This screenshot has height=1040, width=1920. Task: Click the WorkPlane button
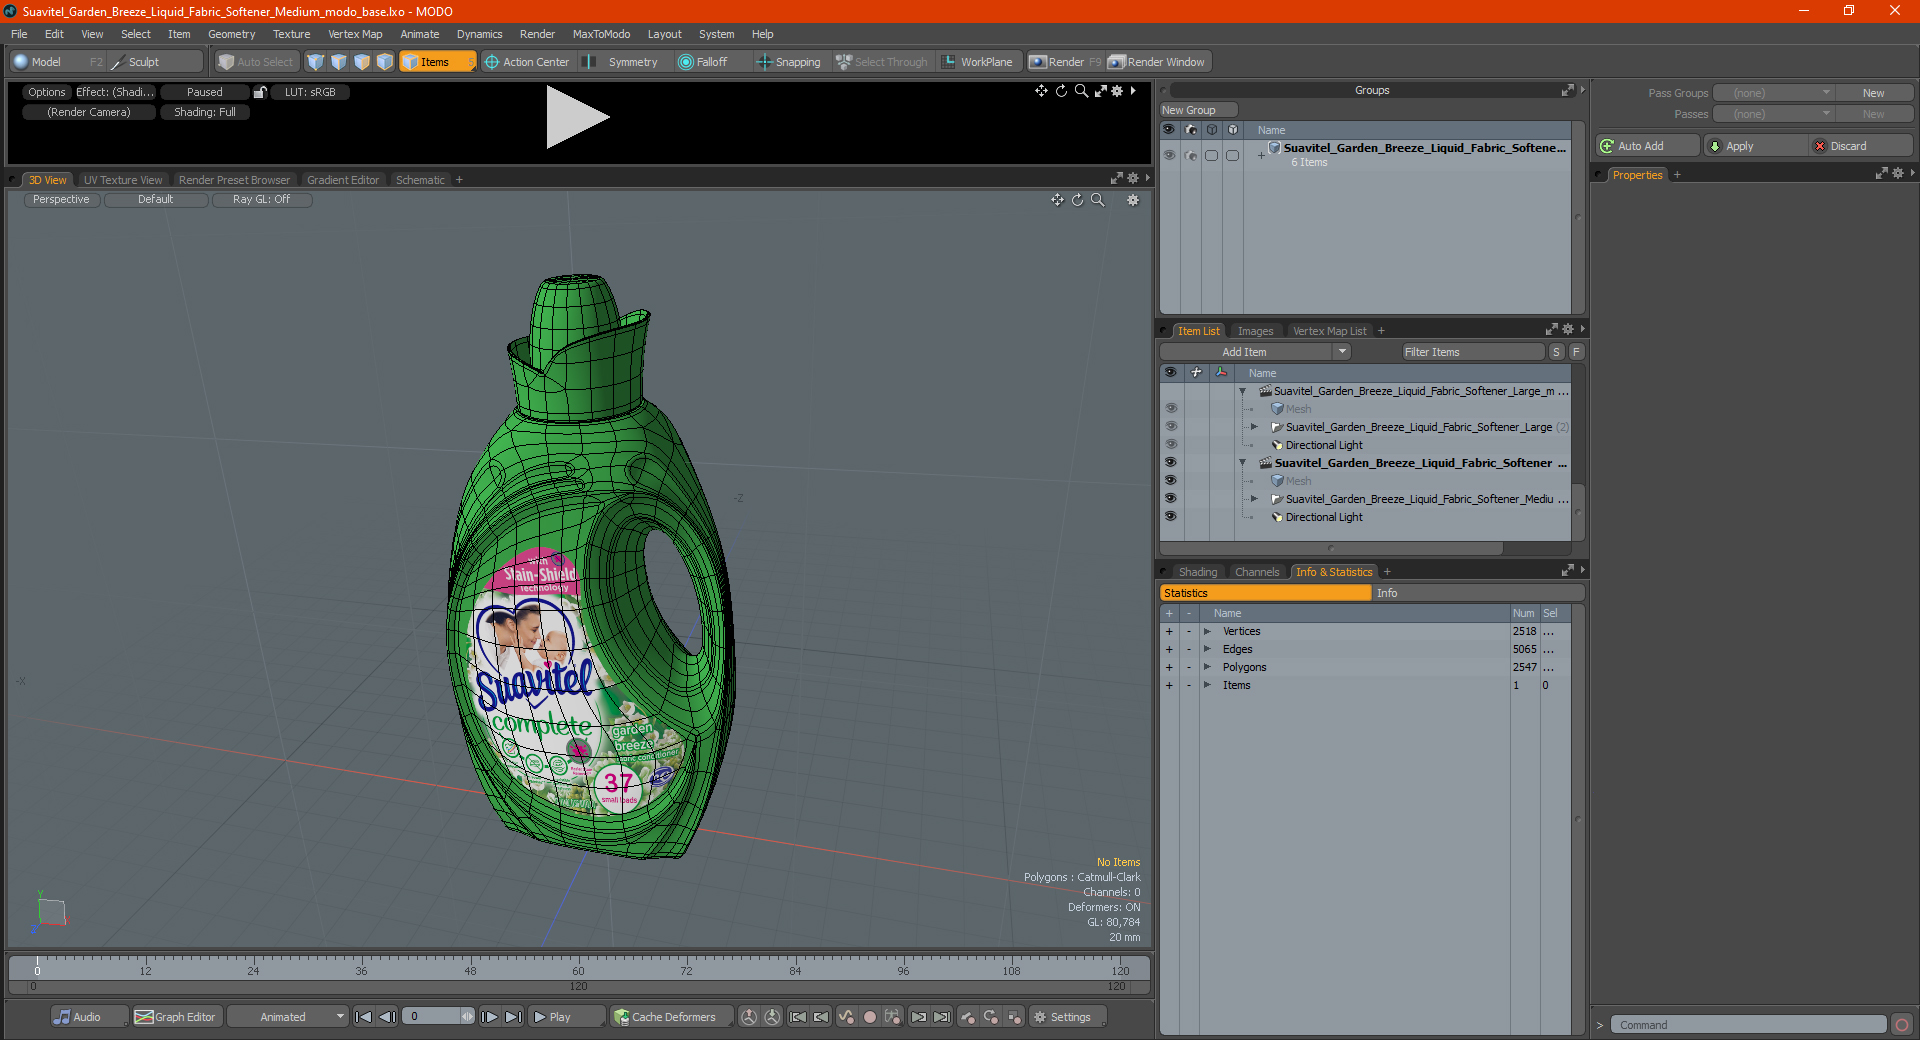[978, 62]
